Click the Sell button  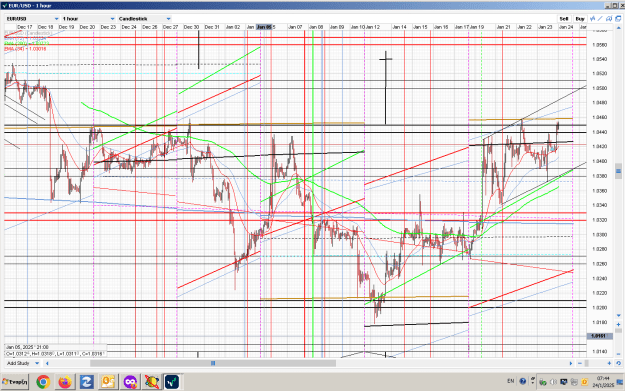564,19
